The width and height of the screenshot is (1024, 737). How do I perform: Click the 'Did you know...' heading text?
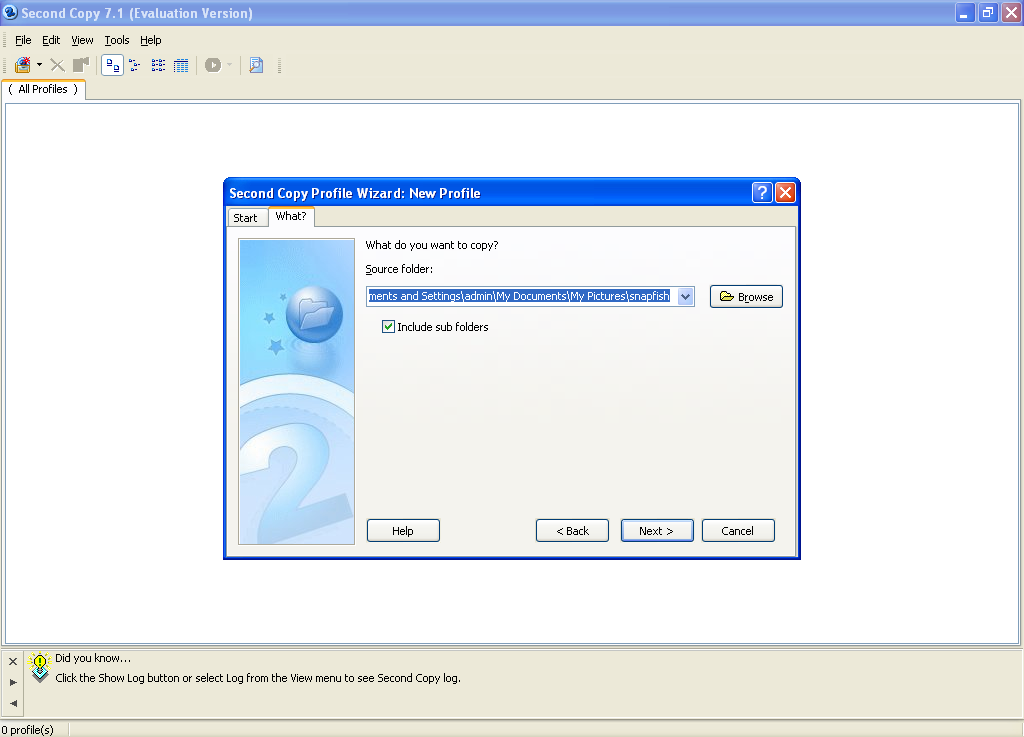[93, 658]
